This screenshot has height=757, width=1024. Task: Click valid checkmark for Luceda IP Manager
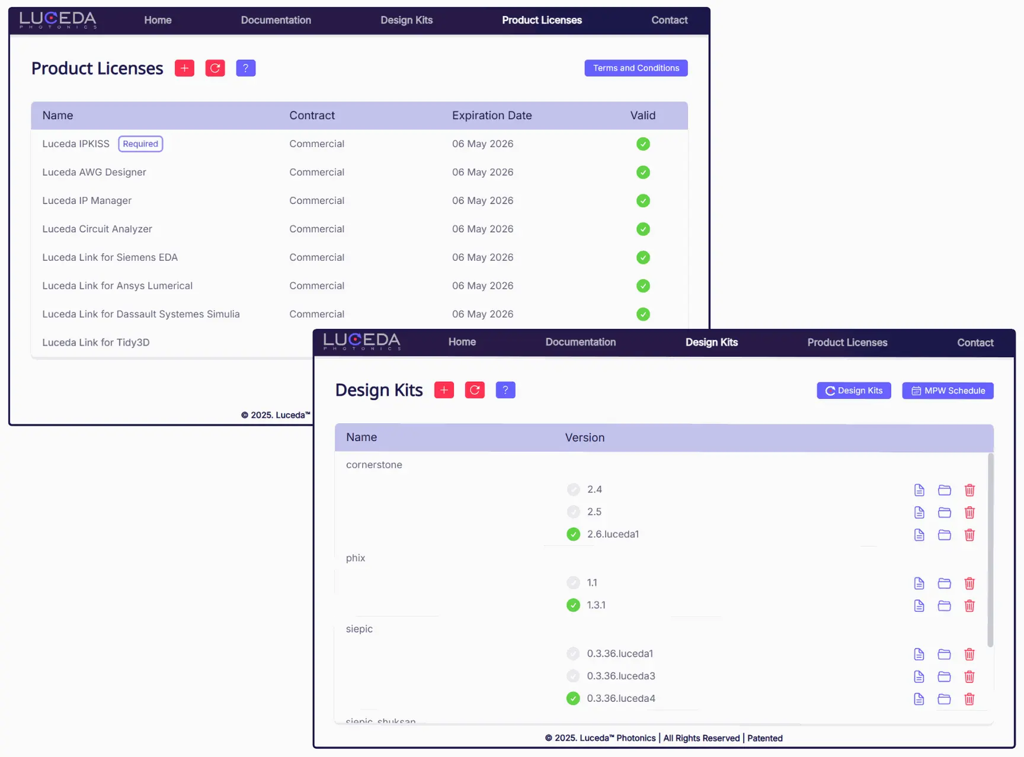(643, 201)
